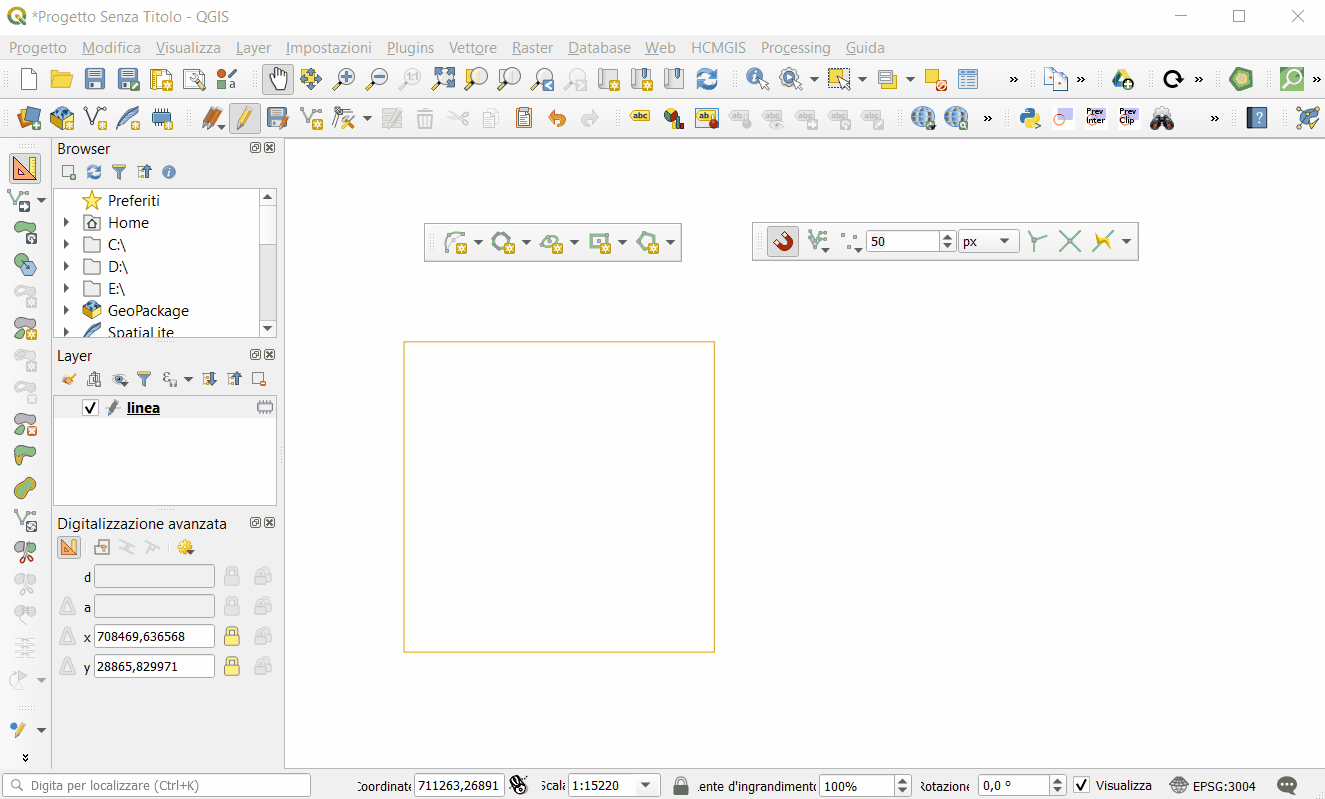Enable snapping with the magnet icon
Screen dimensions: 1325x799
point(783,242)
